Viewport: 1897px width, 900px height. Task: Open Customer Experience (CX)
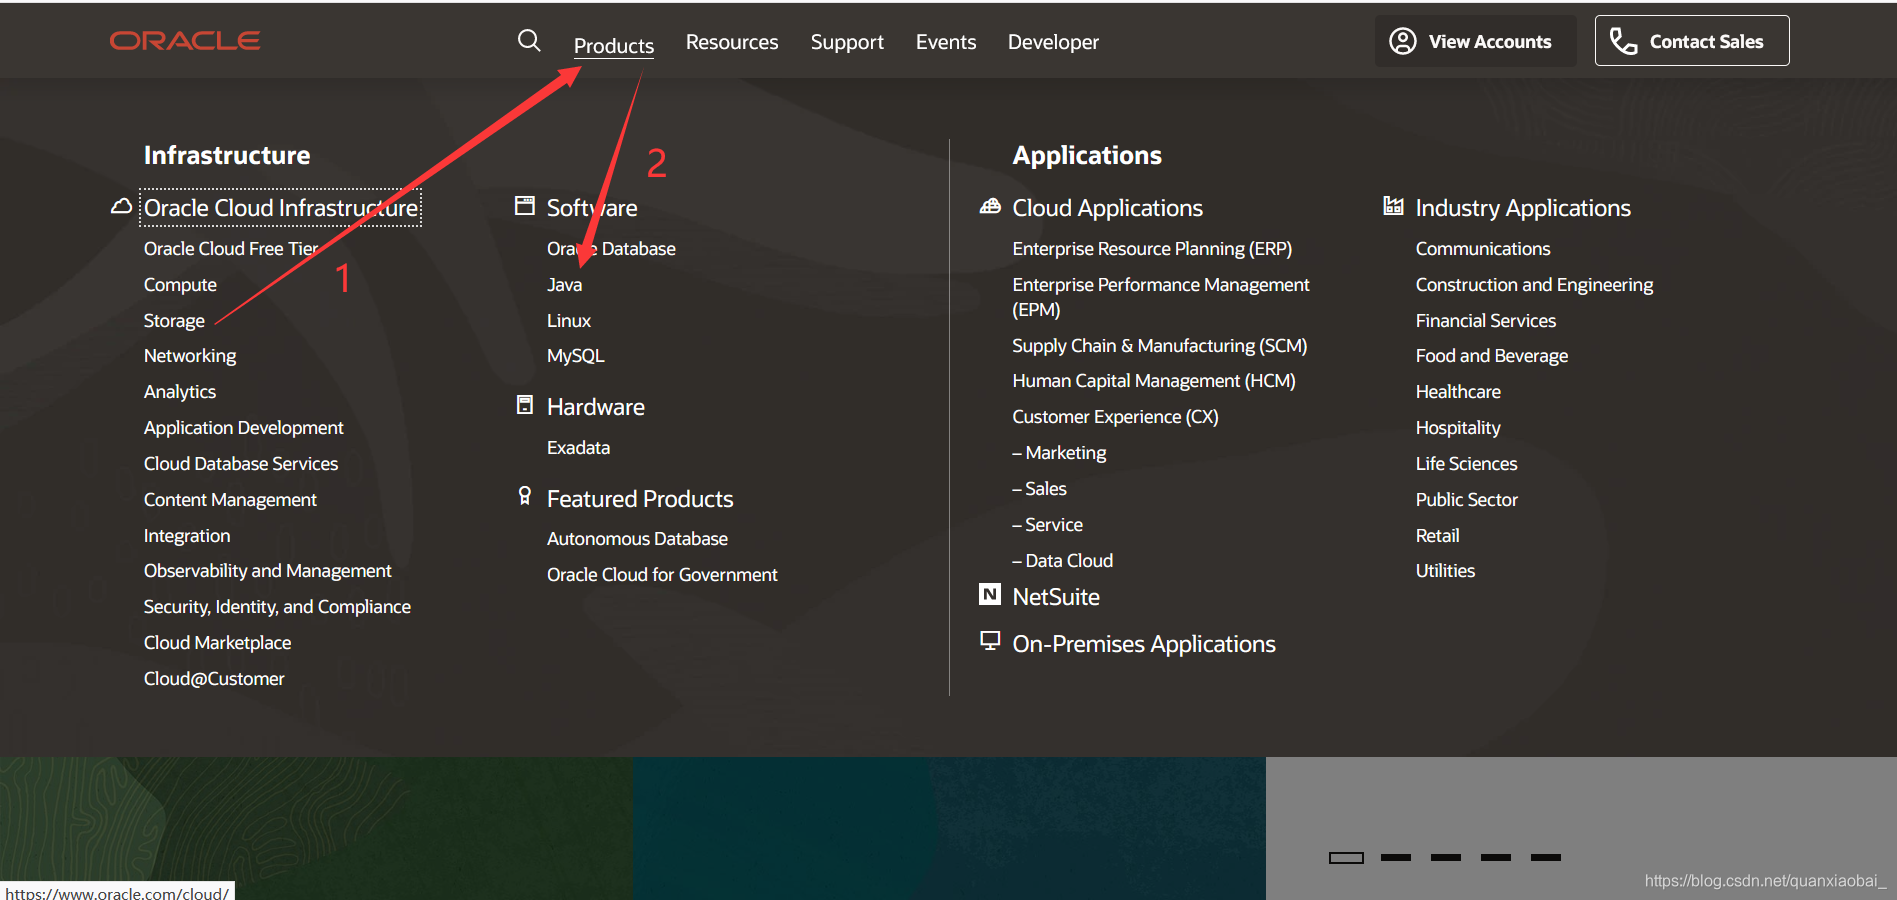1116,417
